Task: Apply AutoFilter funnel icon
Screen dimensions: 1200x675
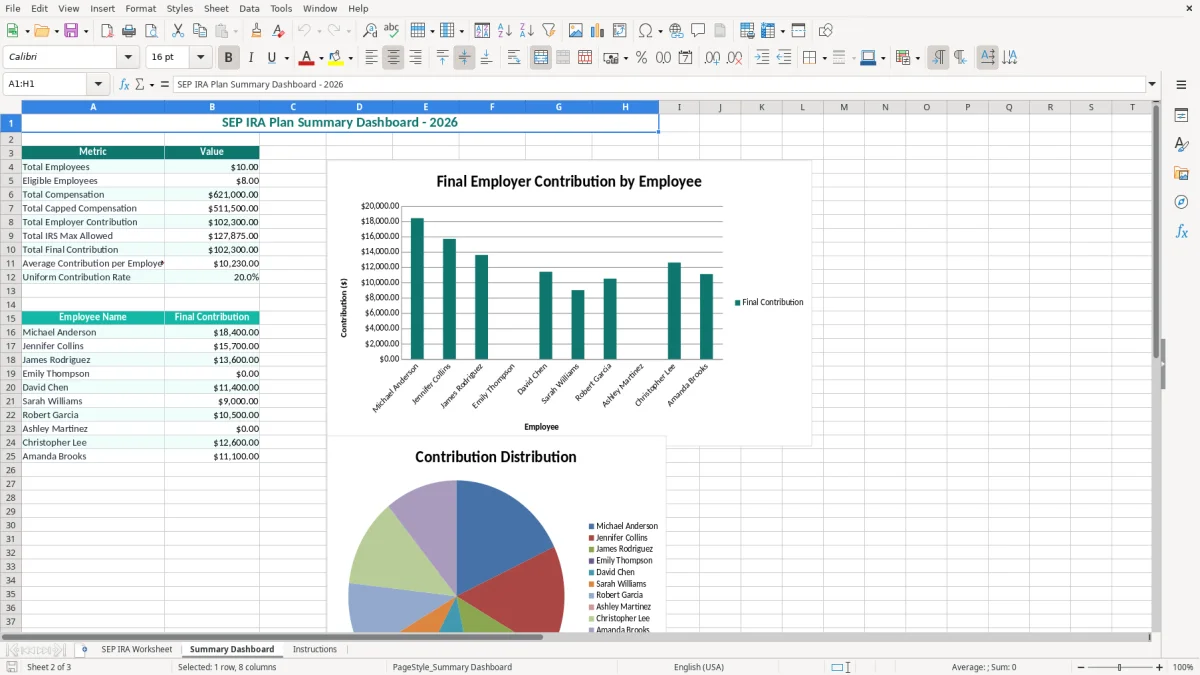Action: (x=549, y=31)
